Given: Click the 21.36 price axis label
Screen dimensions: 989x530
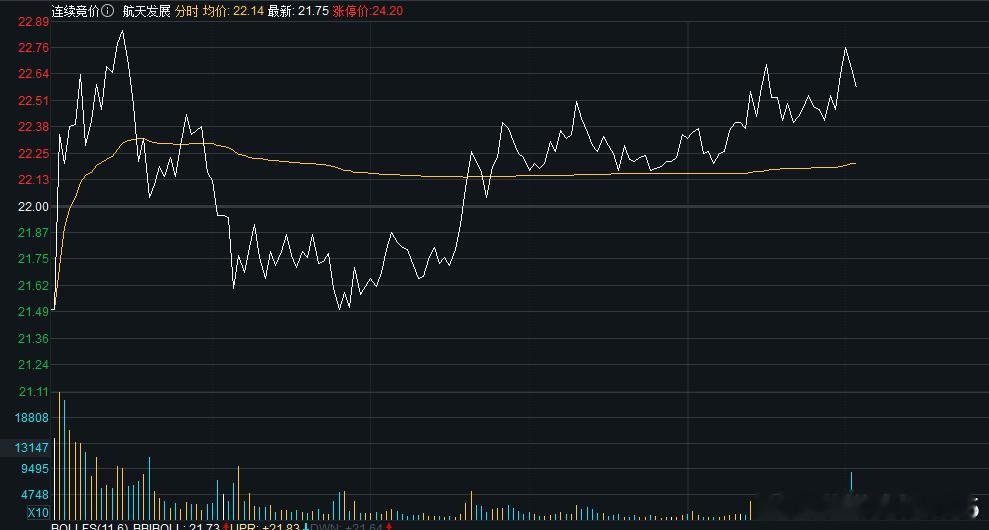Looking at the screenshot, I should coord(33,339).
